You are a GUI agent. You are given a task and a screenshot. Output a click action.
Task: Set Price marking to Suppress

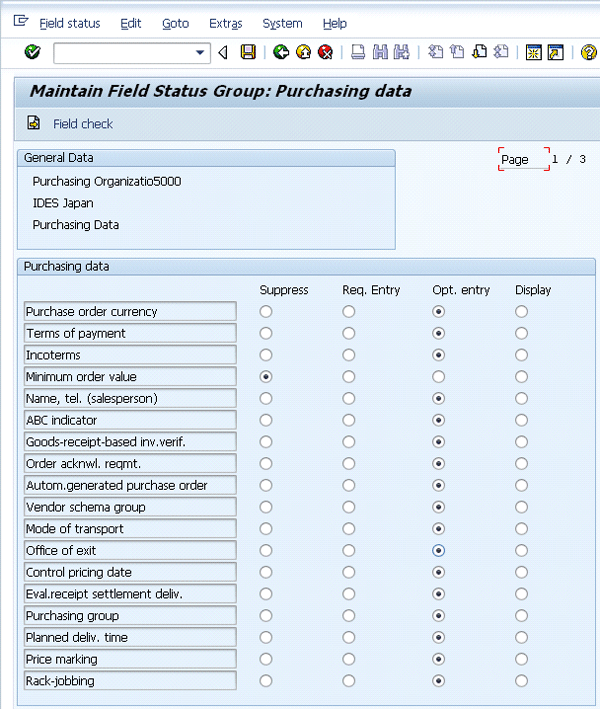tap(266, 659)
